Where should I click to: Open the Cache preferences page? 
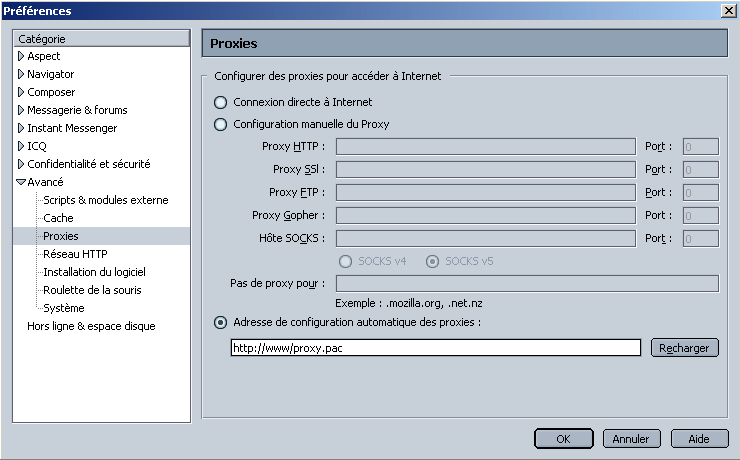tap(58, 218)
